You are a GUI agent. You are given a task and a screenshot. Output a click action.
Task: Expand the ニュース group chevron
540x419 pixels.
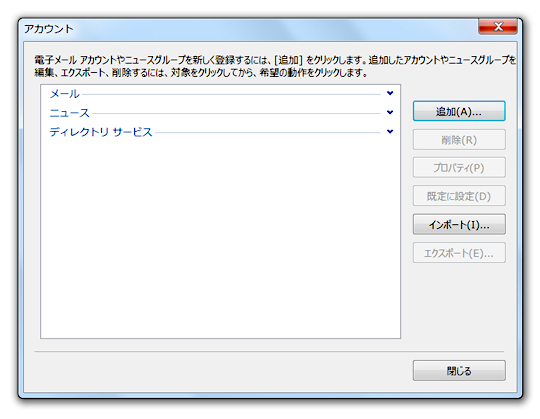390,112
